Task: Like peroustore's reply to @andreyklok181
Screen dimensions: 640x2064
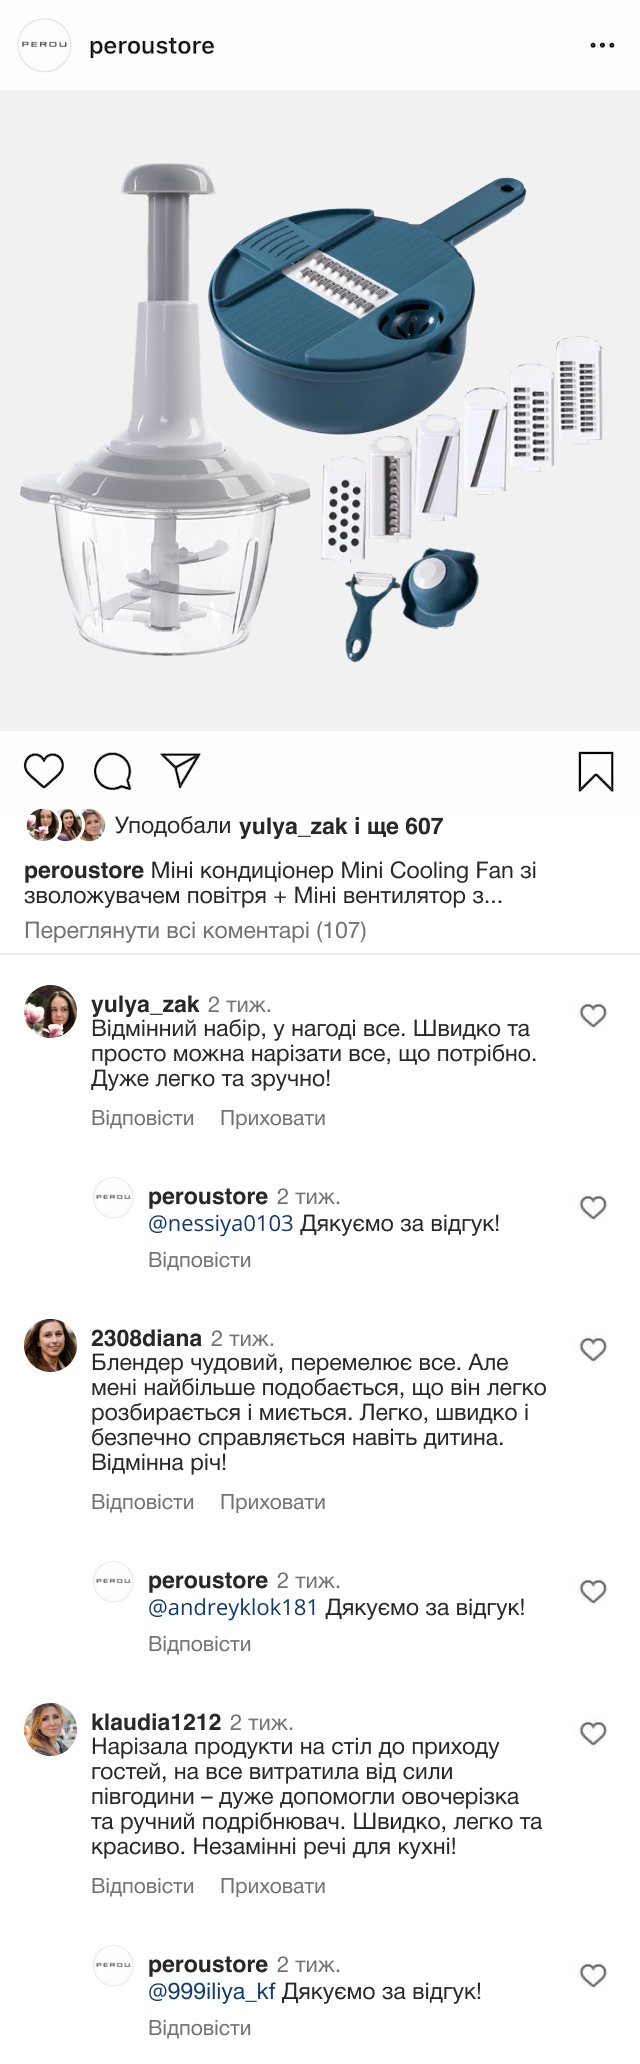Action: (x=593, y=1592)
